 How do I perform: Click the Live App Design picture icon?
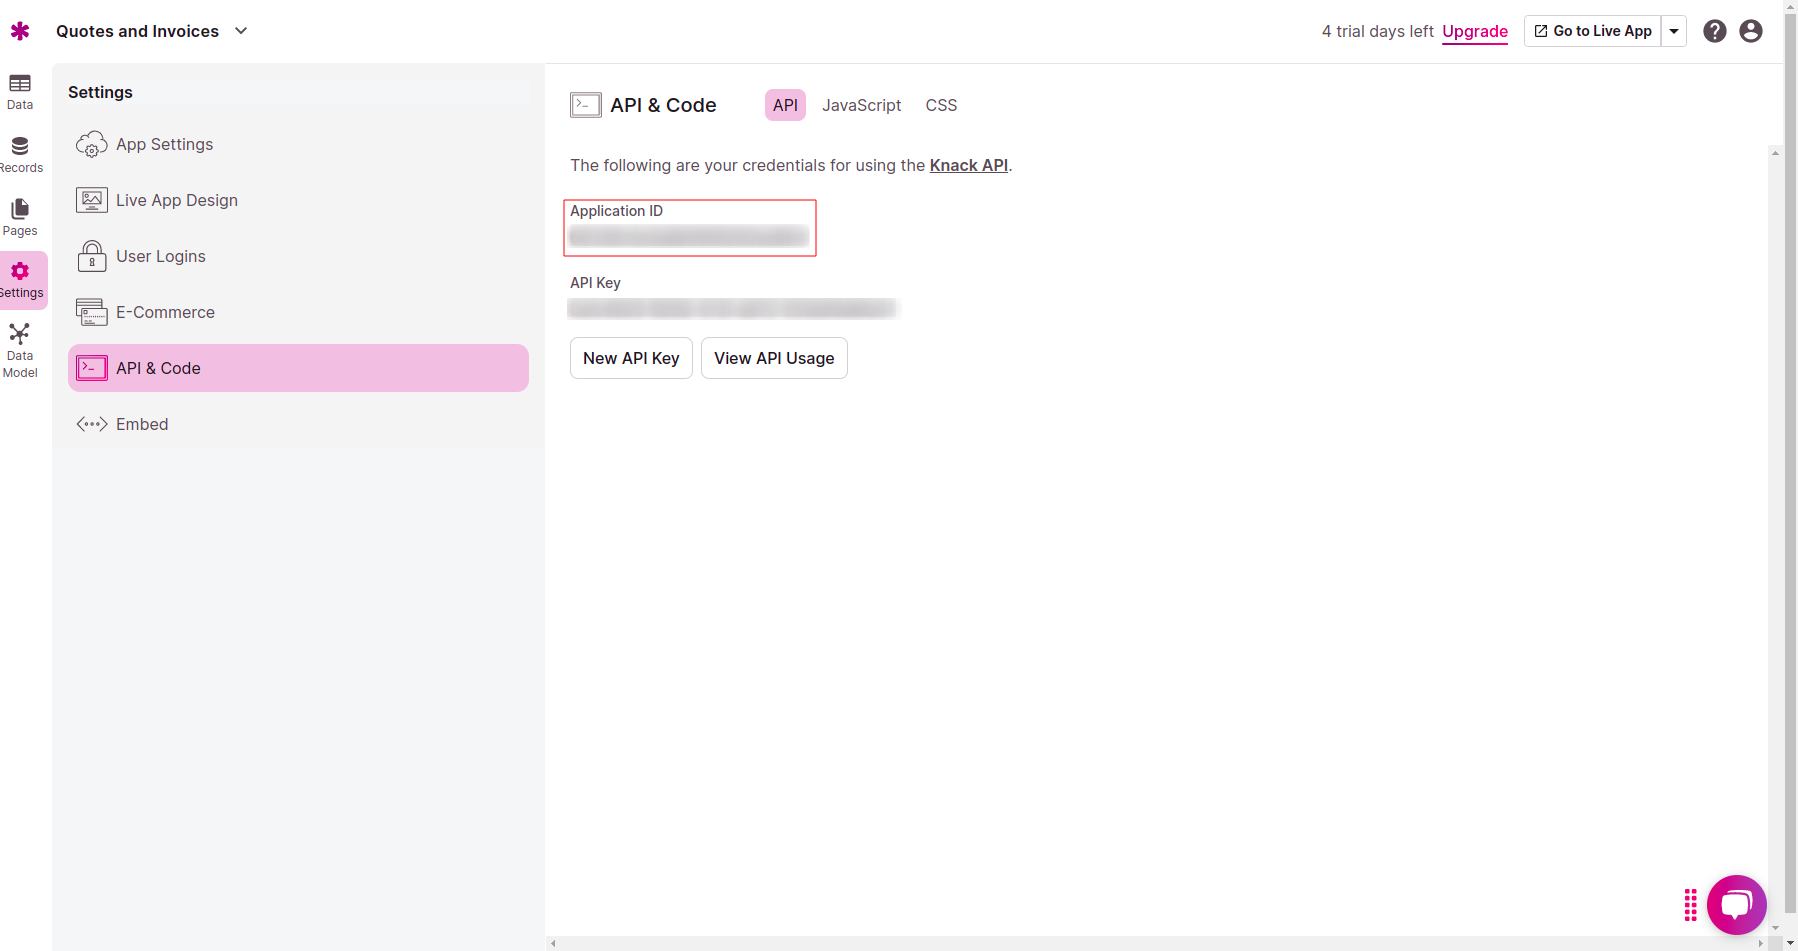tap(92, 200)
